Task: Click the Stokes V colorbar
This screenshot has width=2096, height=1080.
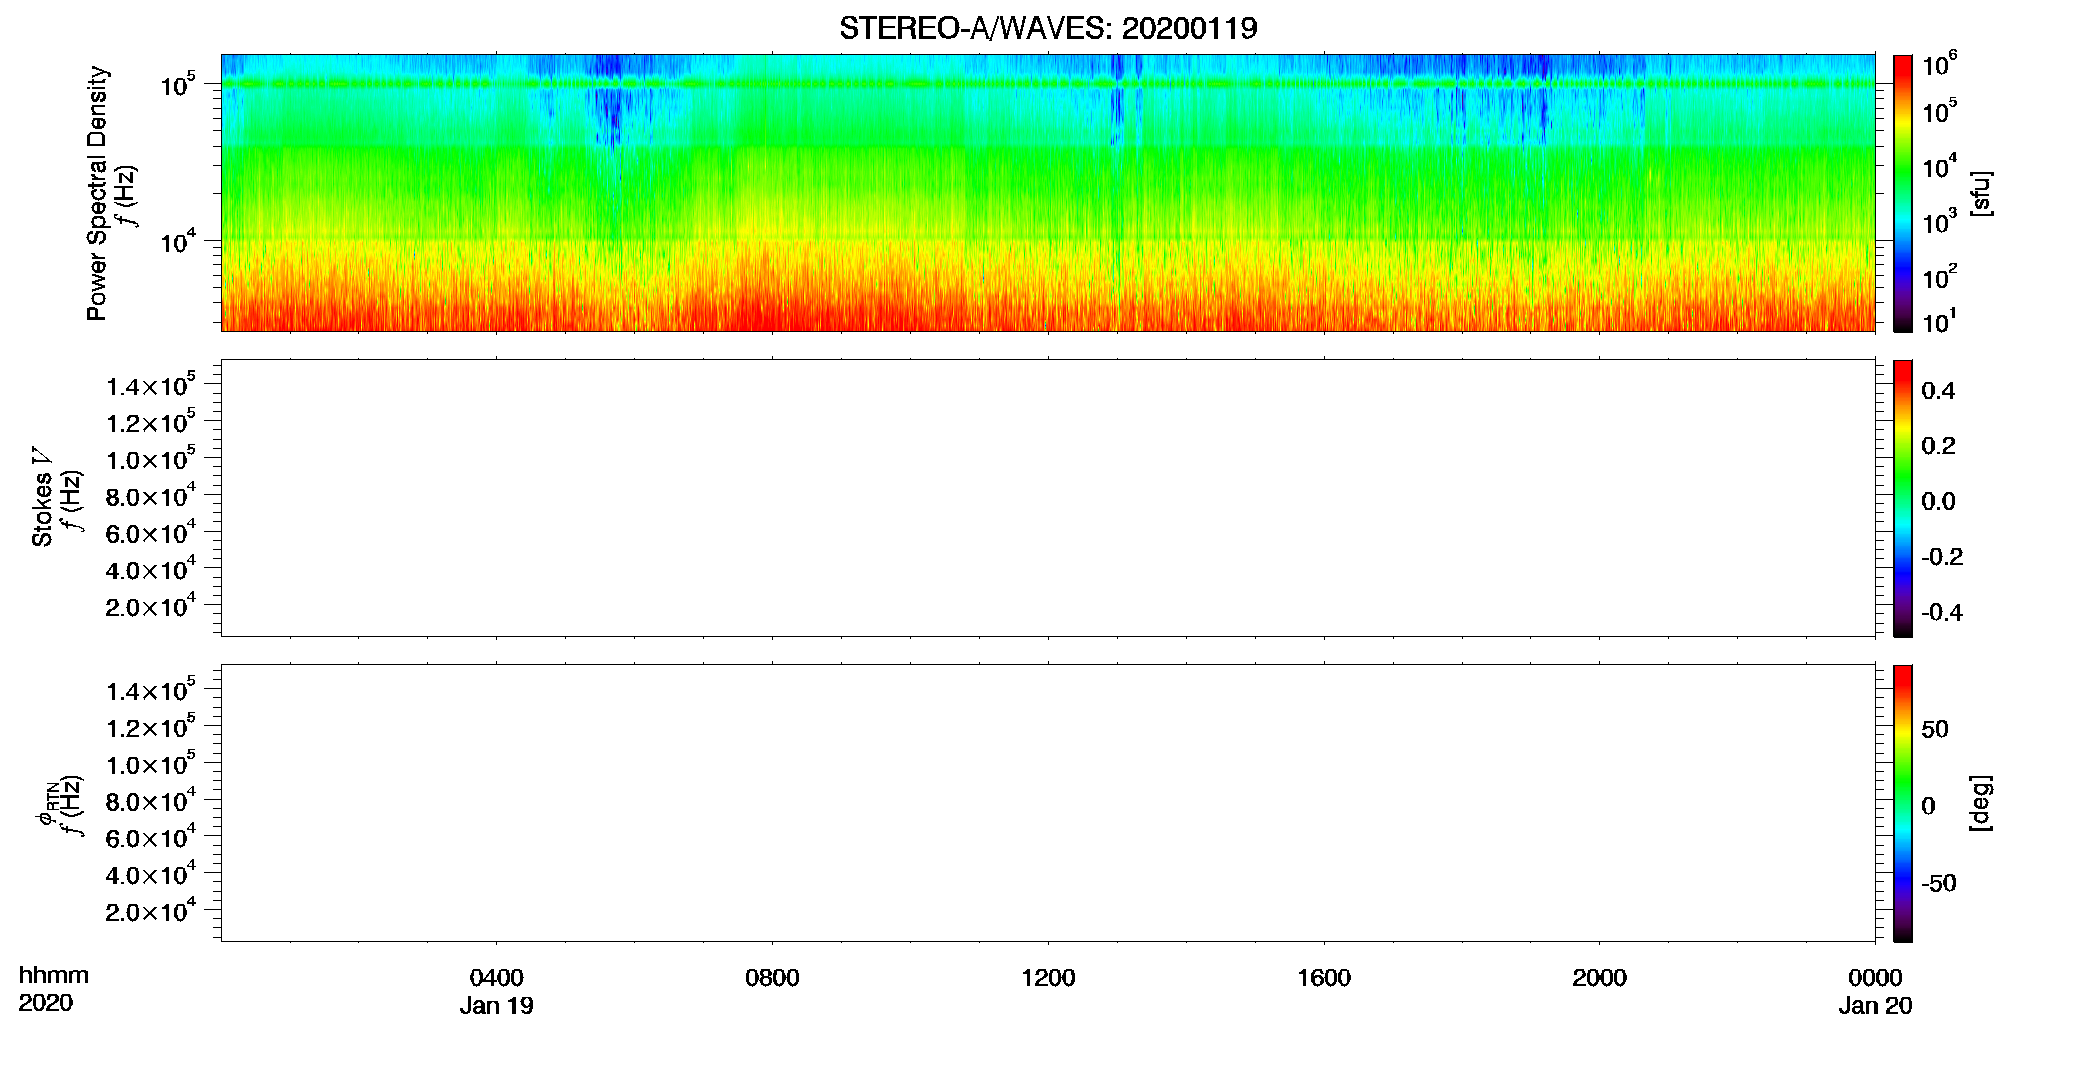Action: click(x=1903, y=498)
